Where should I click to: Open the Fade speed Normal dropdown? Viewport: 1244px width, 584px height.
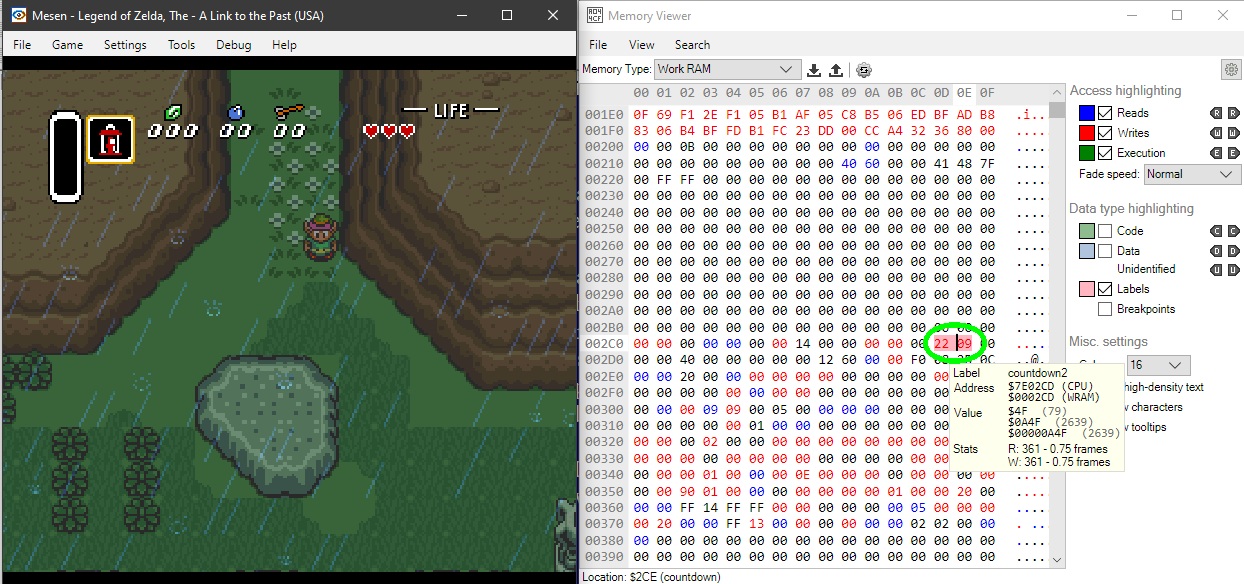(1192, 174)
